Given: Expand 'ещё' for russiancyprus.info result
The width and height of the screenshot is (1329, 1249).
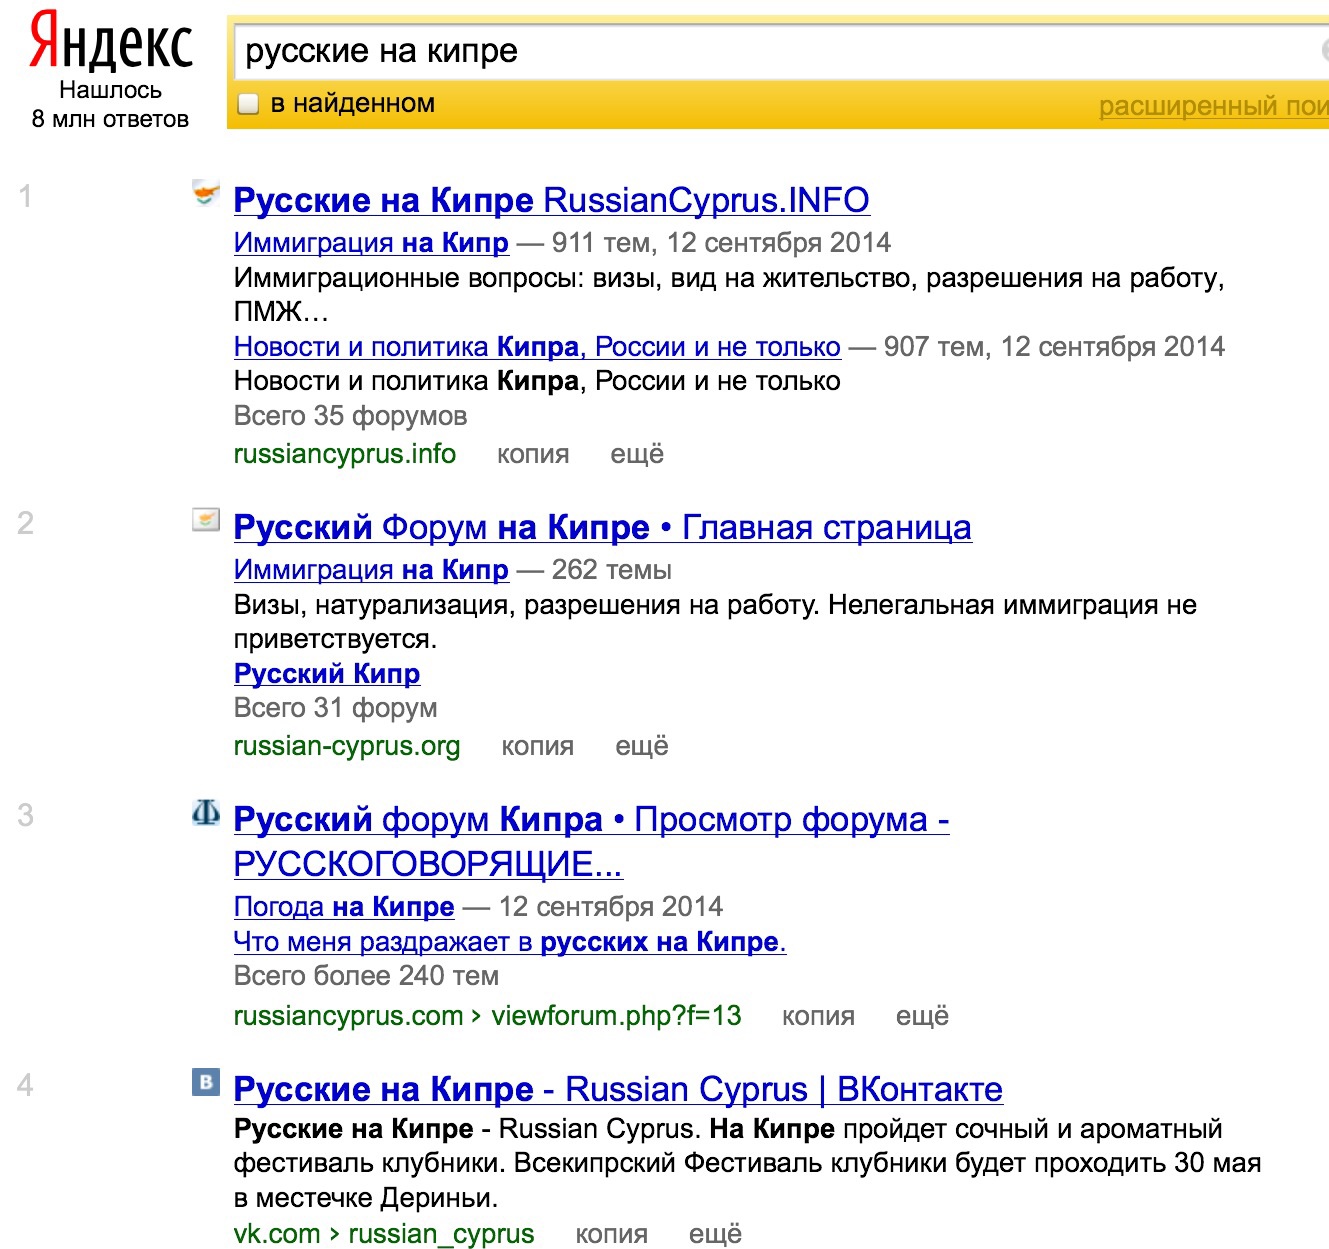Looking at the screenshot, I should (x=637, y=454).
